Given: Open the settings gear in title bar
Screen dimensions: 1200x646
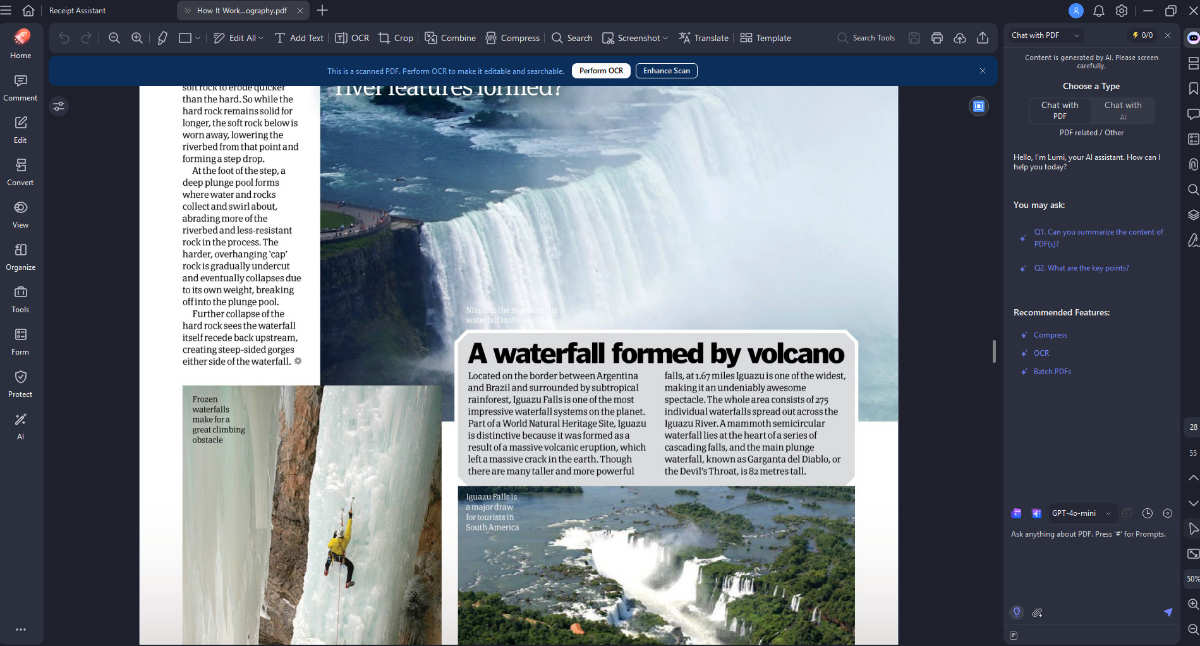Looking at the screenshot, I should pos(1122,10).
